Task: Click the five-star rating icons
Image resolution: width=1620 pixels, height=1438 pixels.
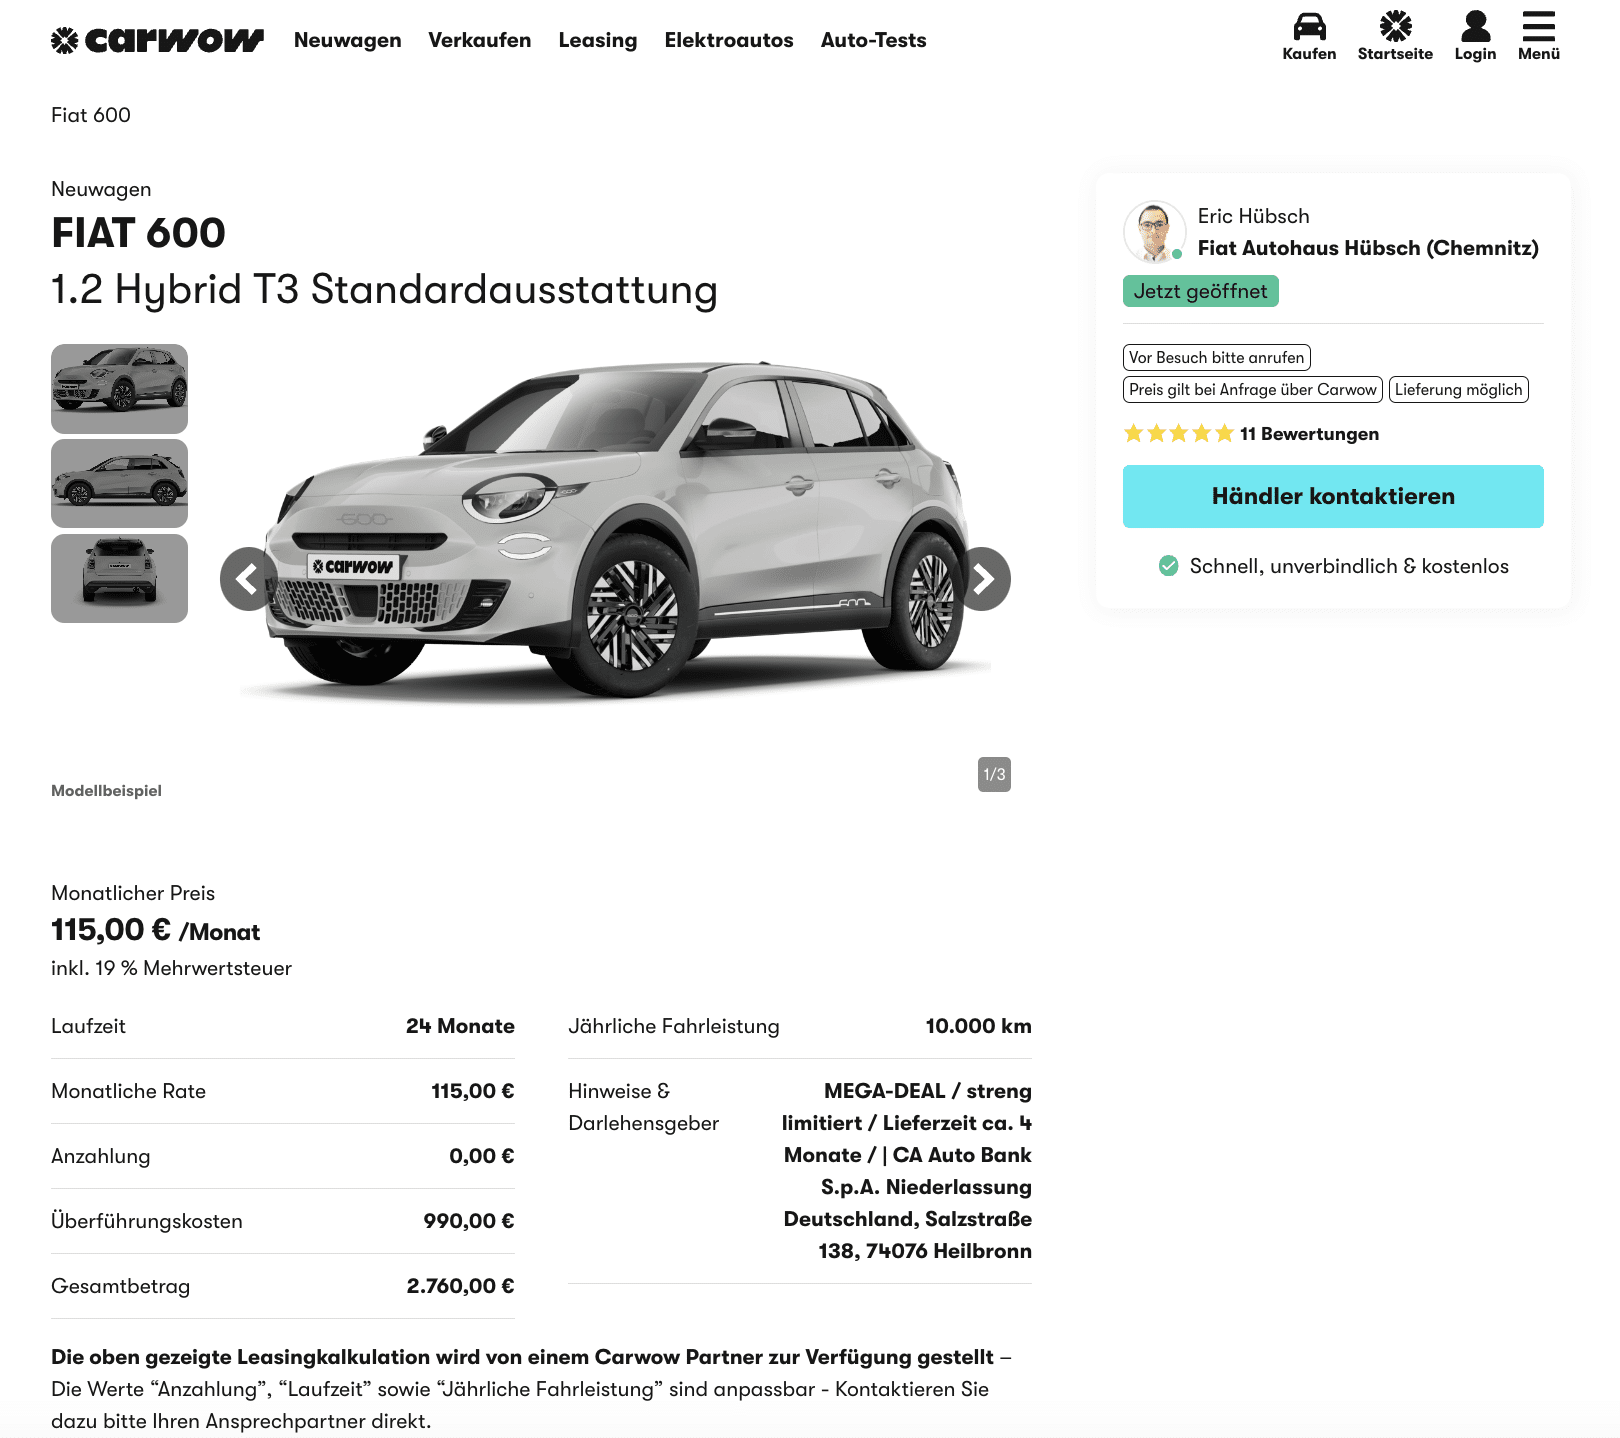Action: [x=1178, y=433]
